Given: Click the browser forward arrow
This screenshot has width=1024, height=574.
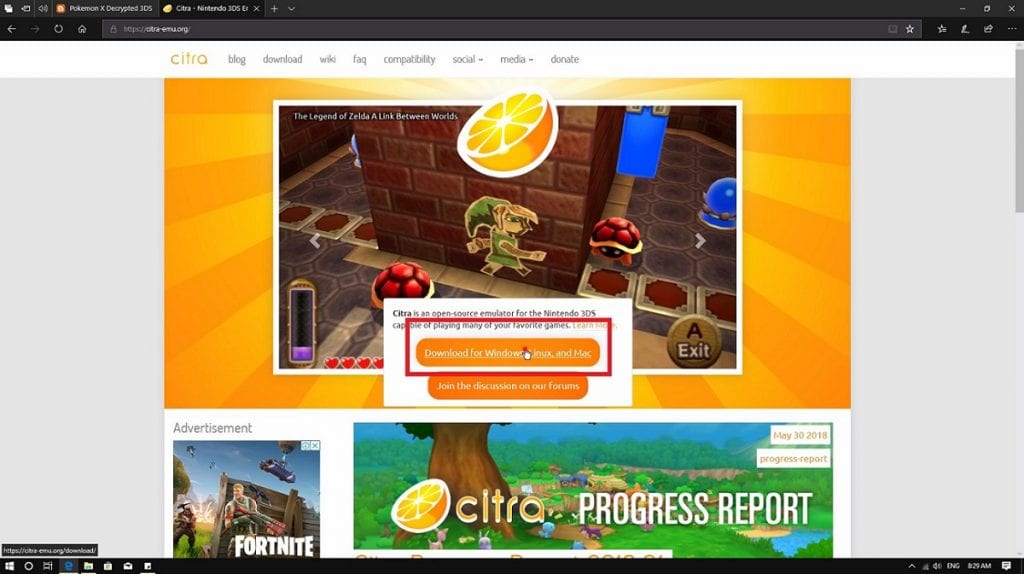Looking at the screenshot, I should [35, 29].
